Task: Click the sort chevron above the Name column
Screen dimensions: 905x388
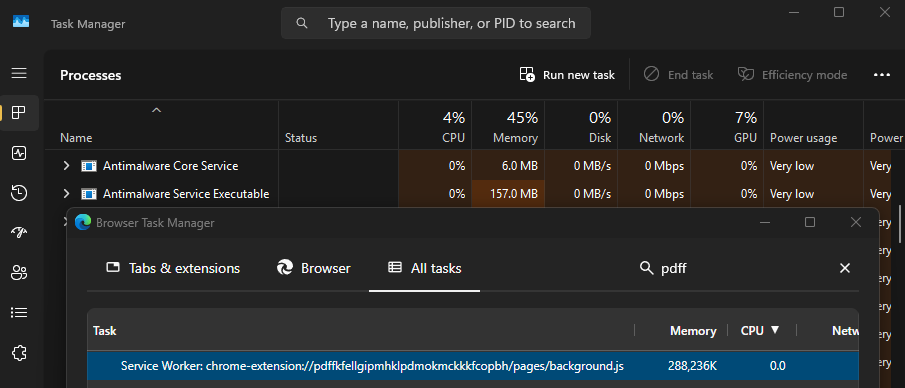Action: pyautogui.click(x=156, y=110)
